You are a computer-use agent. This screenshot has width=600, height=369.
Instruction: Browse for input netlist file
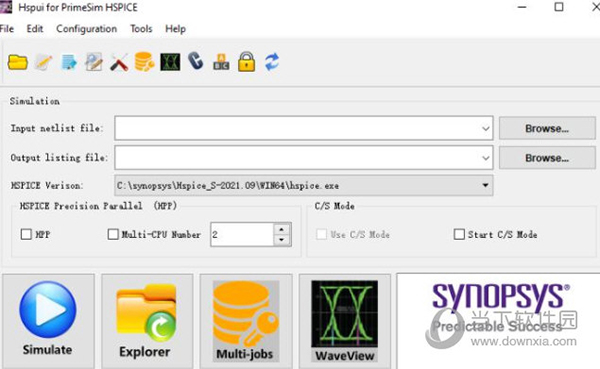tap(547, 128)
